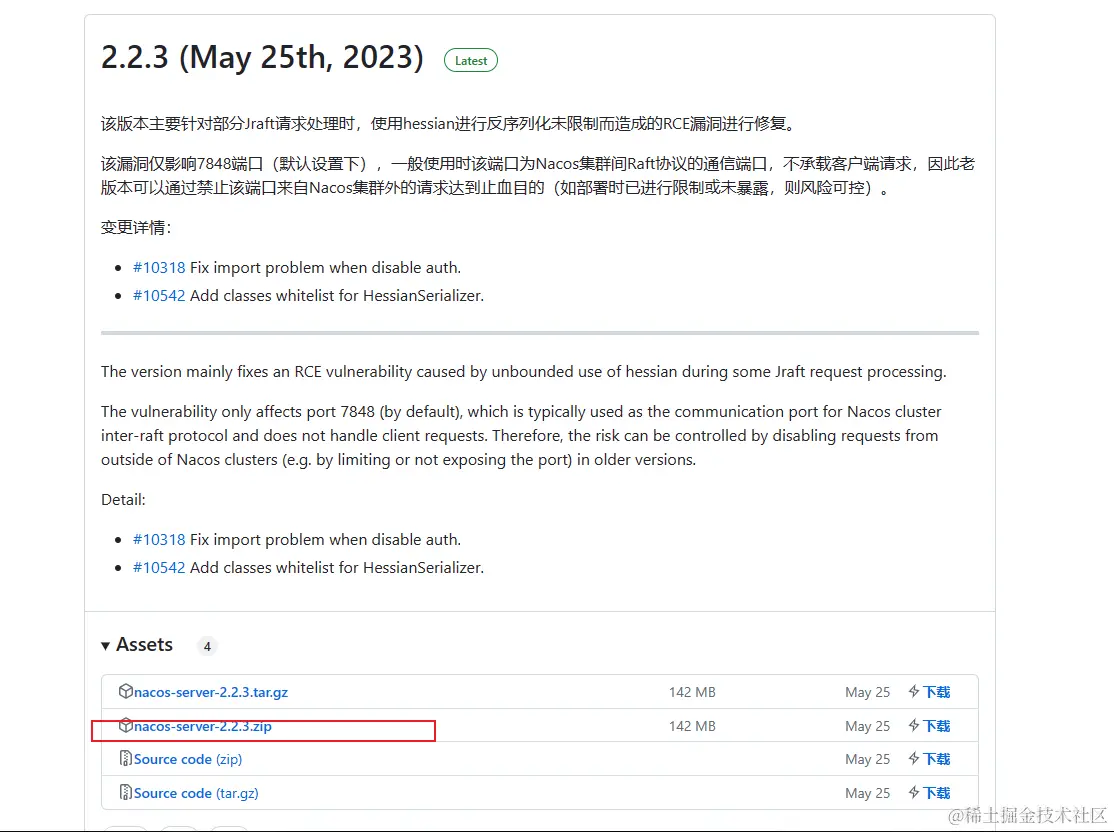The image size is (1114, 832).
Task: Click the file icon beside Source code (tar.gz)
Action: coord(126,792)
